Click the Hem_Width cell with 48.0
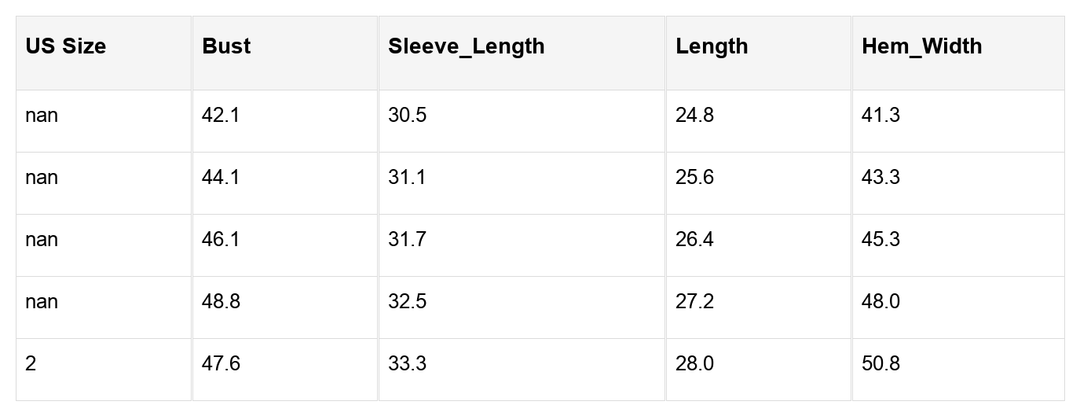The width and height of the screenshot is (1080, 416). point(881,302)
